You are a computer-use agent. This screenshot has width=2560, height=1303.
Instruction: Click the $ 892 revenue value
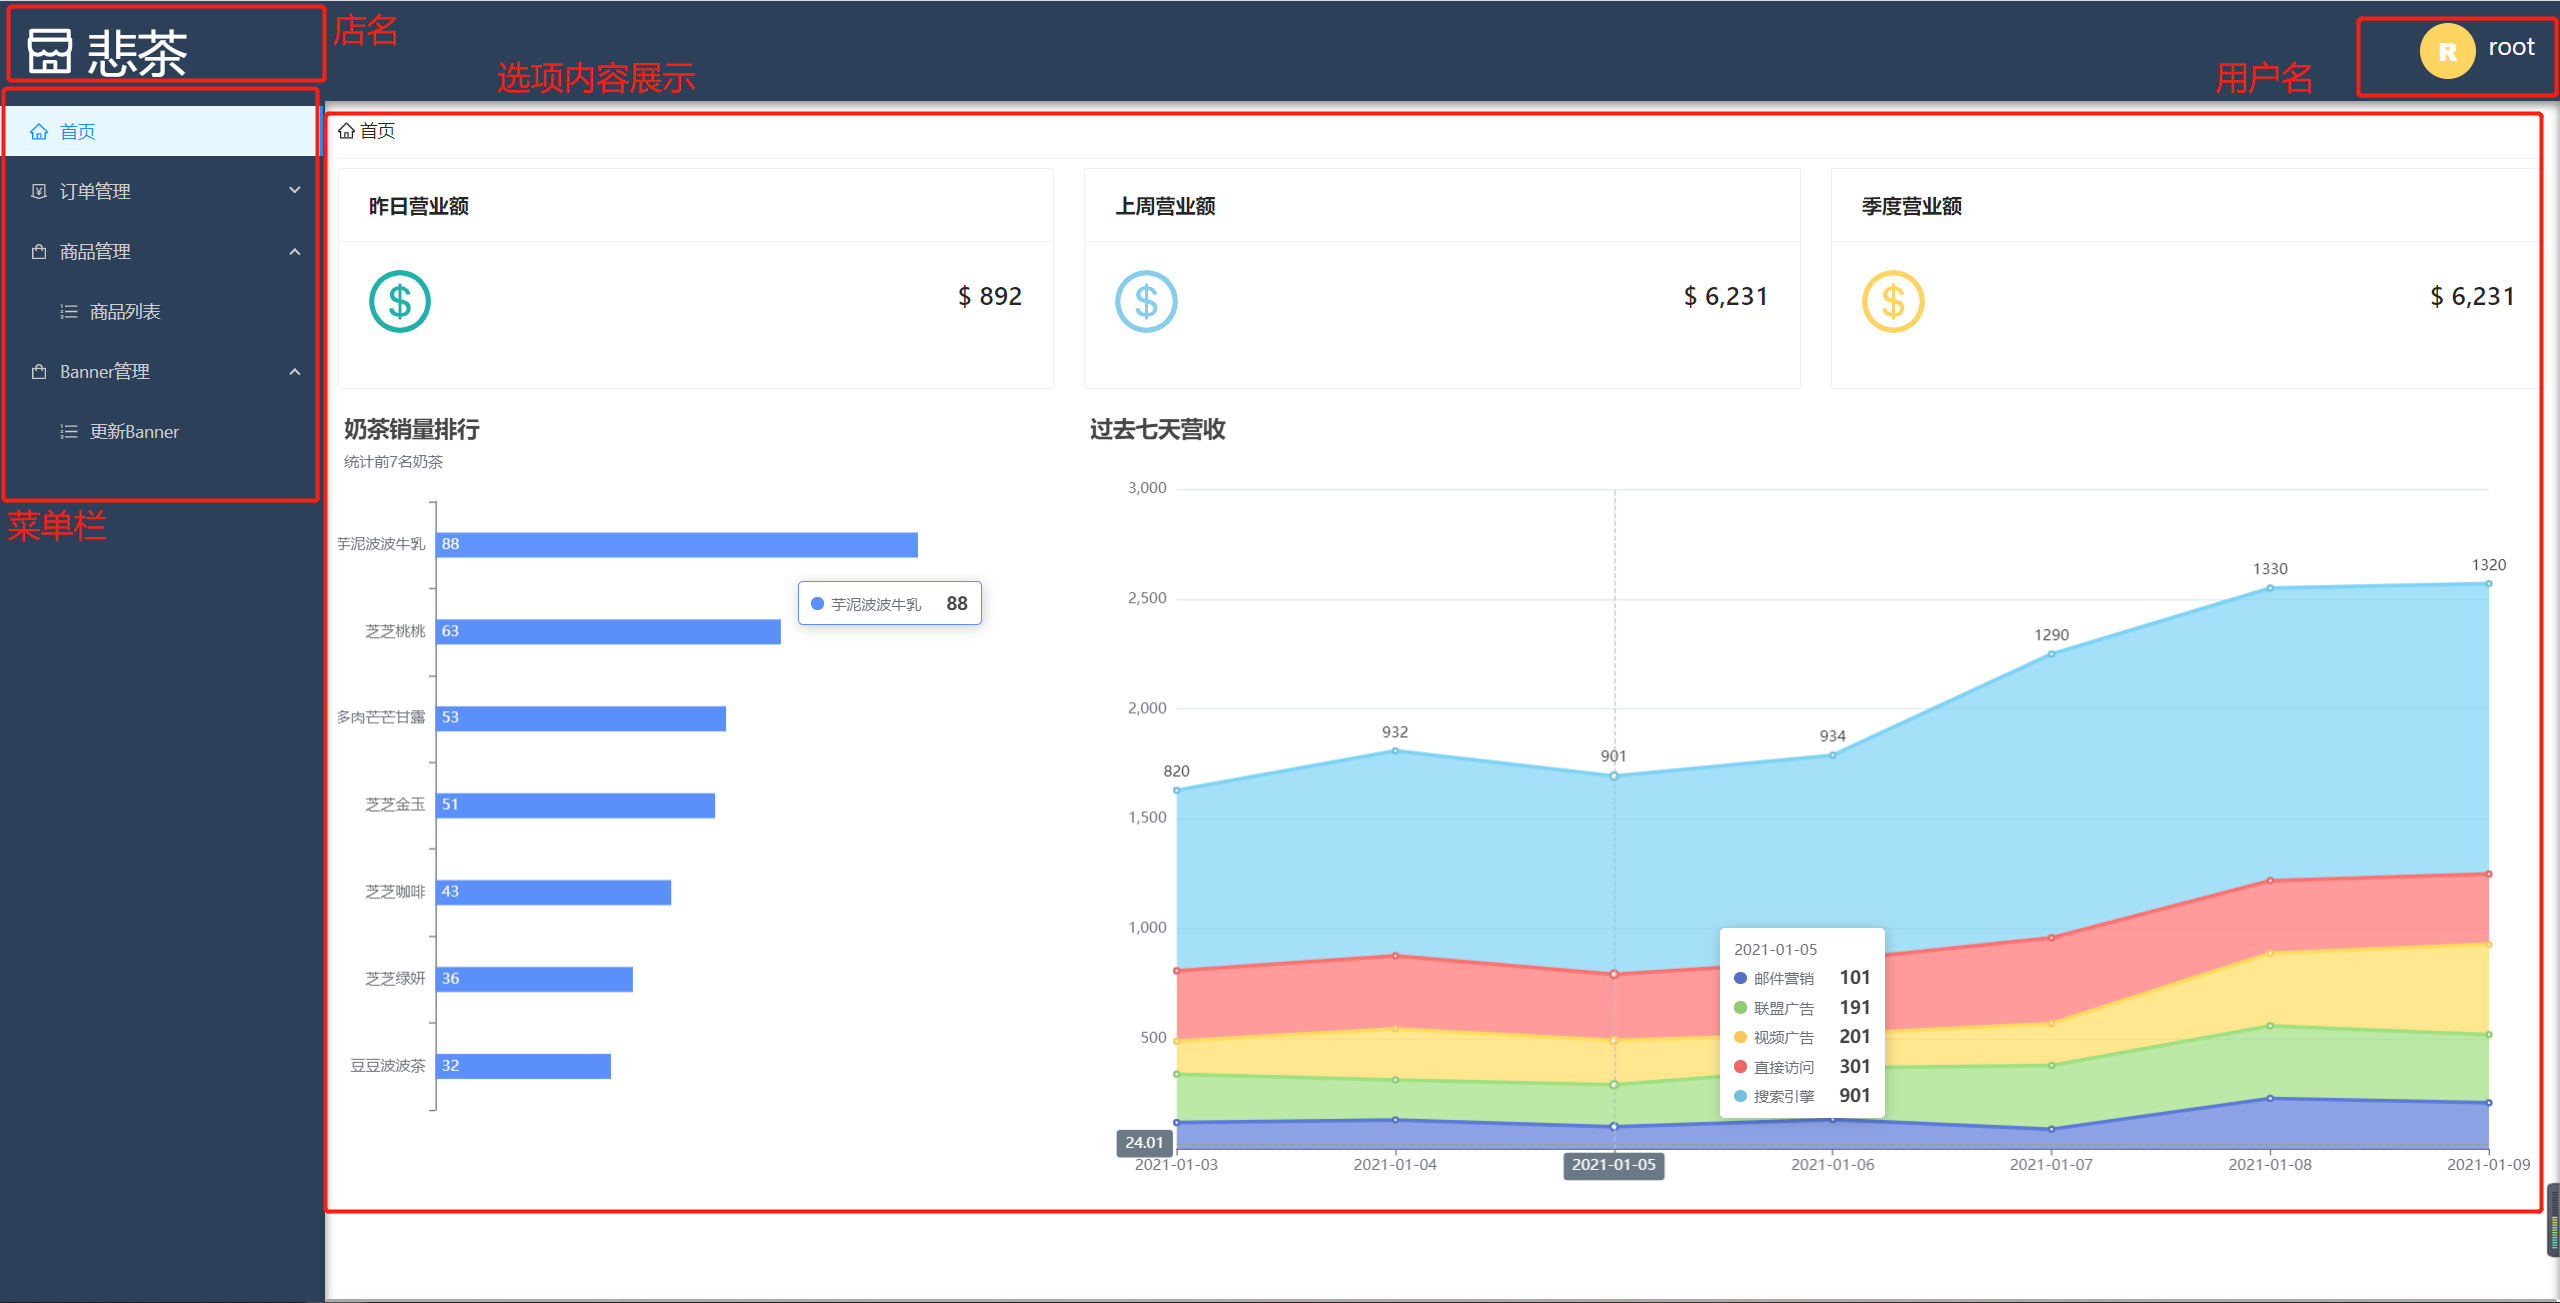point(990,297)
